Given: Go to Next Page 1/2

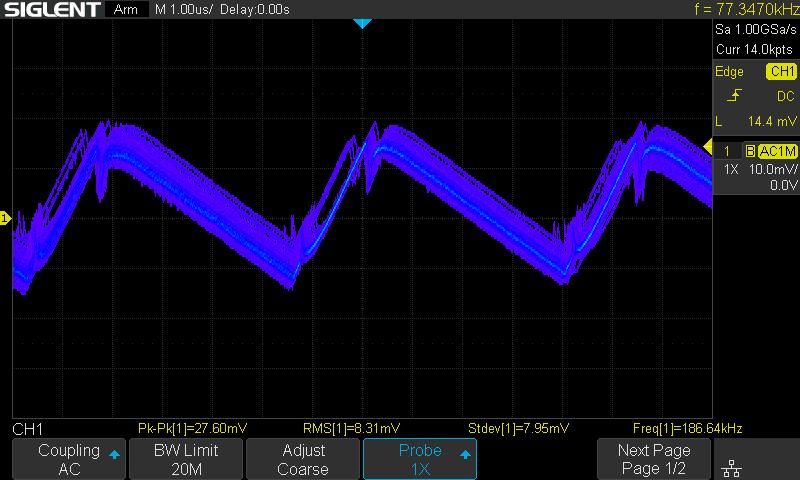Looking at the screenshot, I should point(654,459).
